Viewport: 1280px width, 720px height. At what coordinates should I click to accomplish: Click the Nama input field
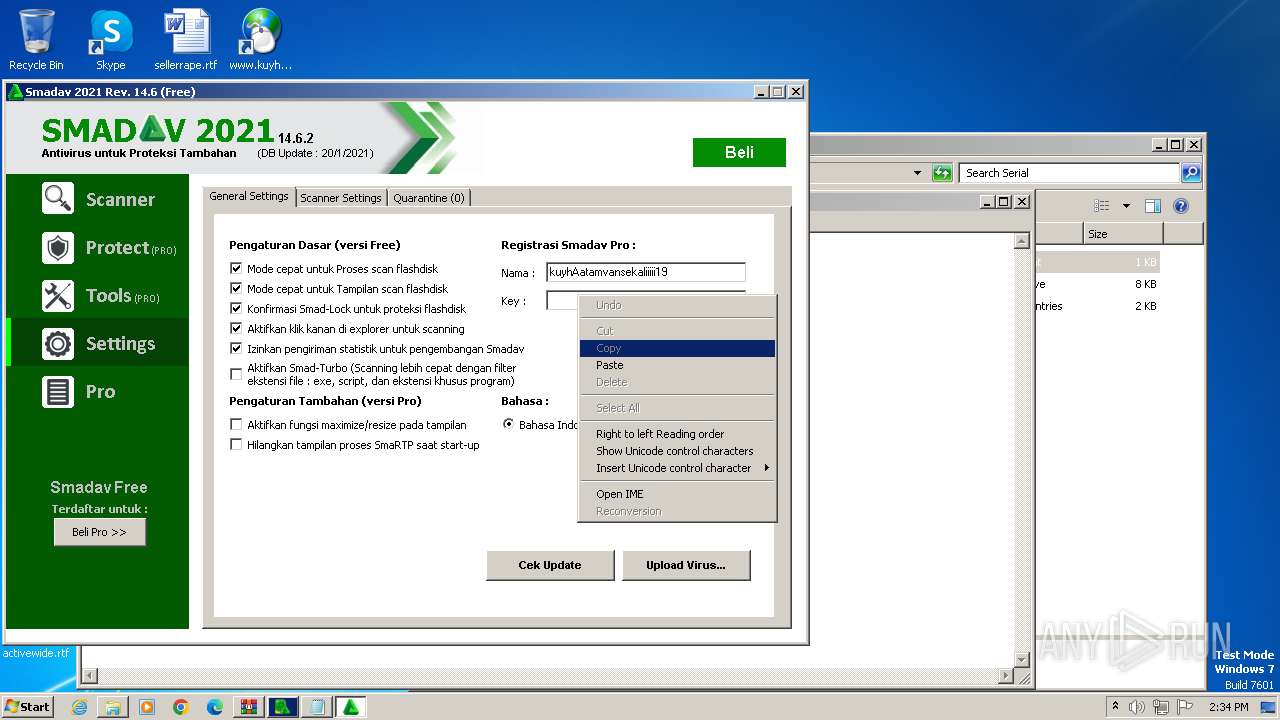[646, 272]
